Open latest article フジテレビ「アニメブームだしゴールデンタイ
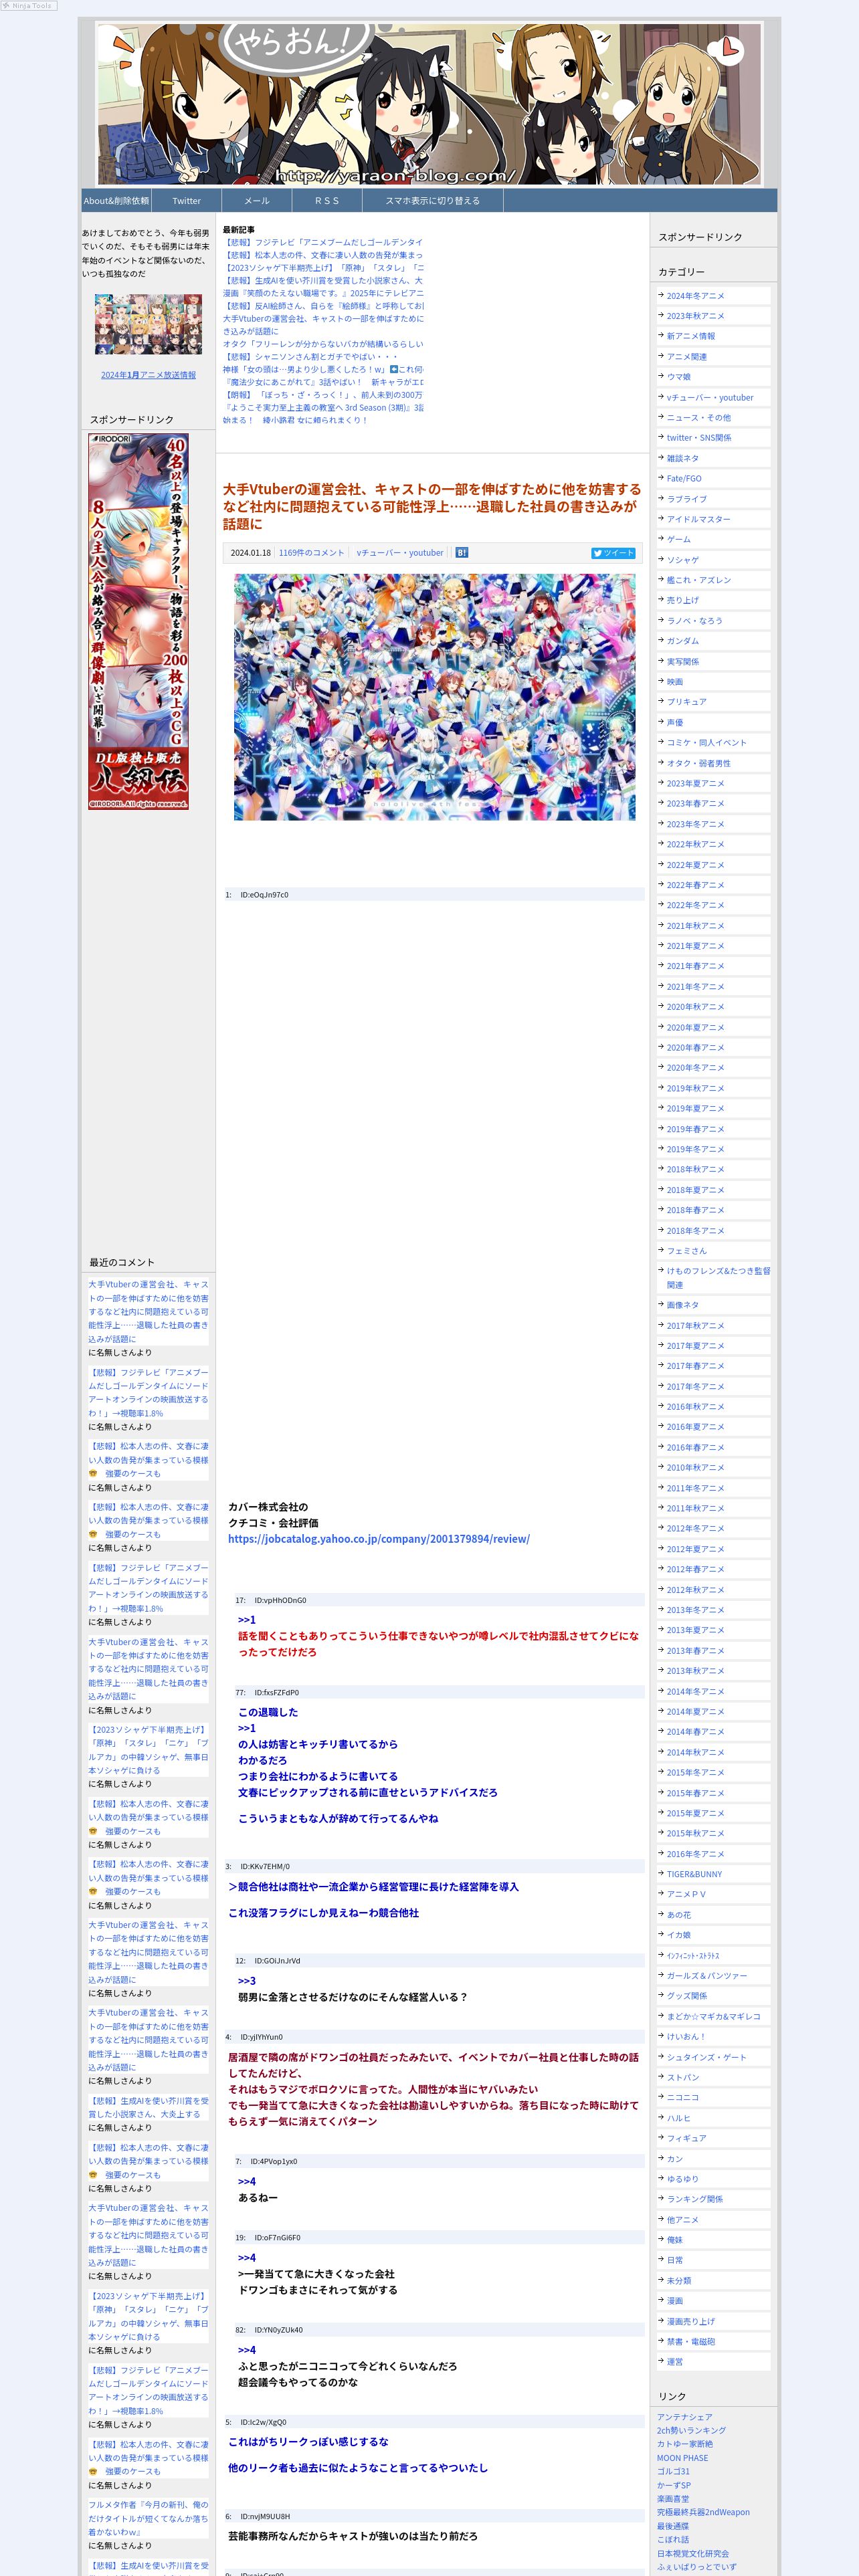Image resolution: width=859 pixels, height=2576 pixels. pyautogui.click(x=323, y=242)
